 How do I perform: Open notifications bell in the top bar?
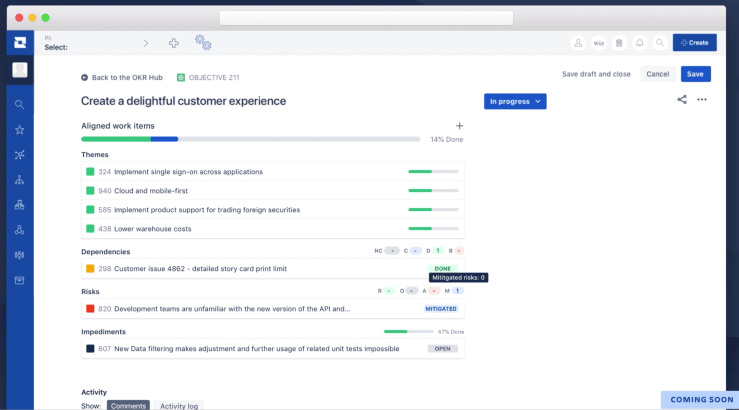[x=639, y=43]
